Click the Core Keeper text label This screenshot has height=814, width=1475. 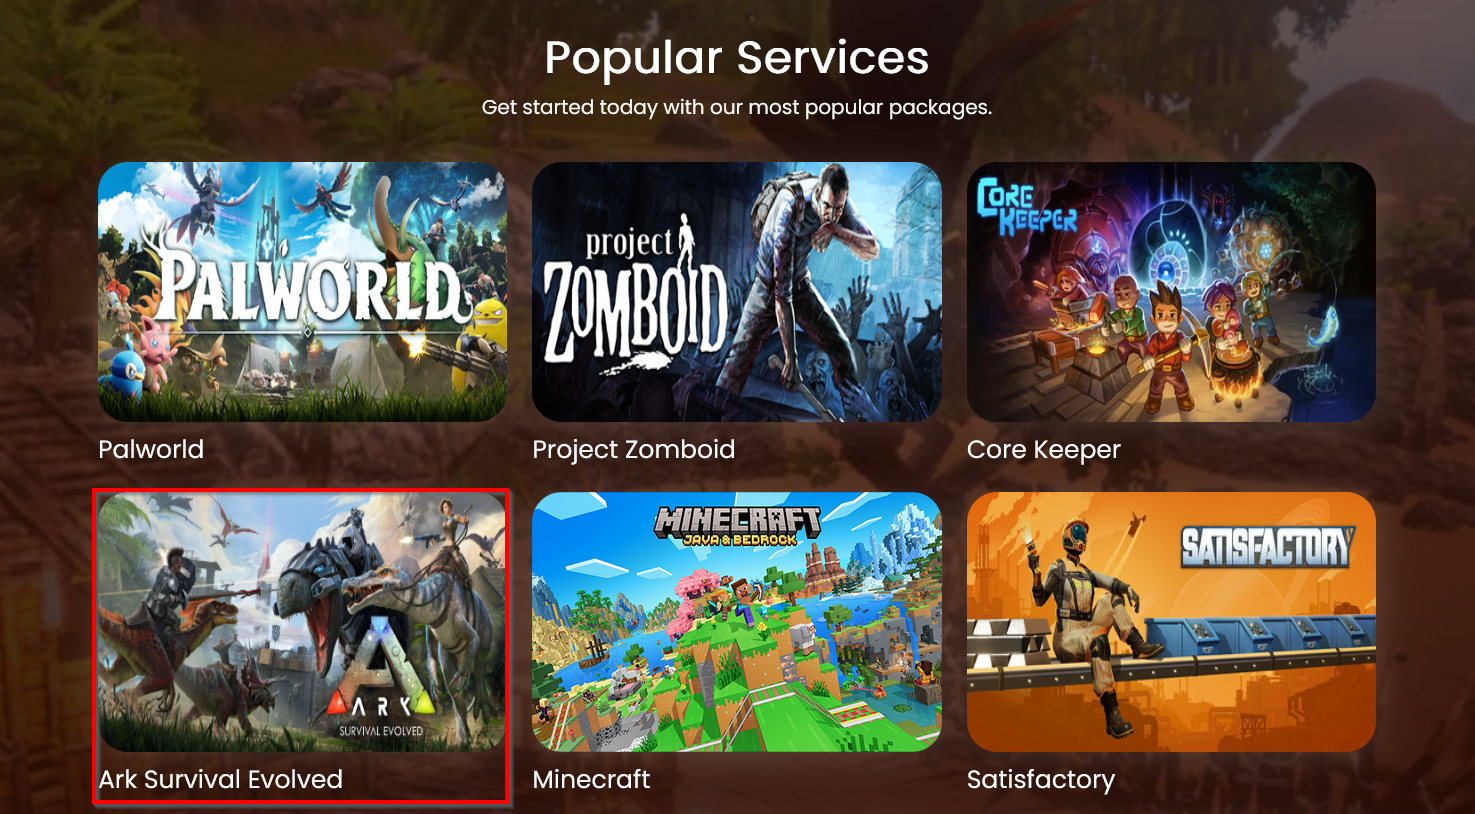[1044, 450]
